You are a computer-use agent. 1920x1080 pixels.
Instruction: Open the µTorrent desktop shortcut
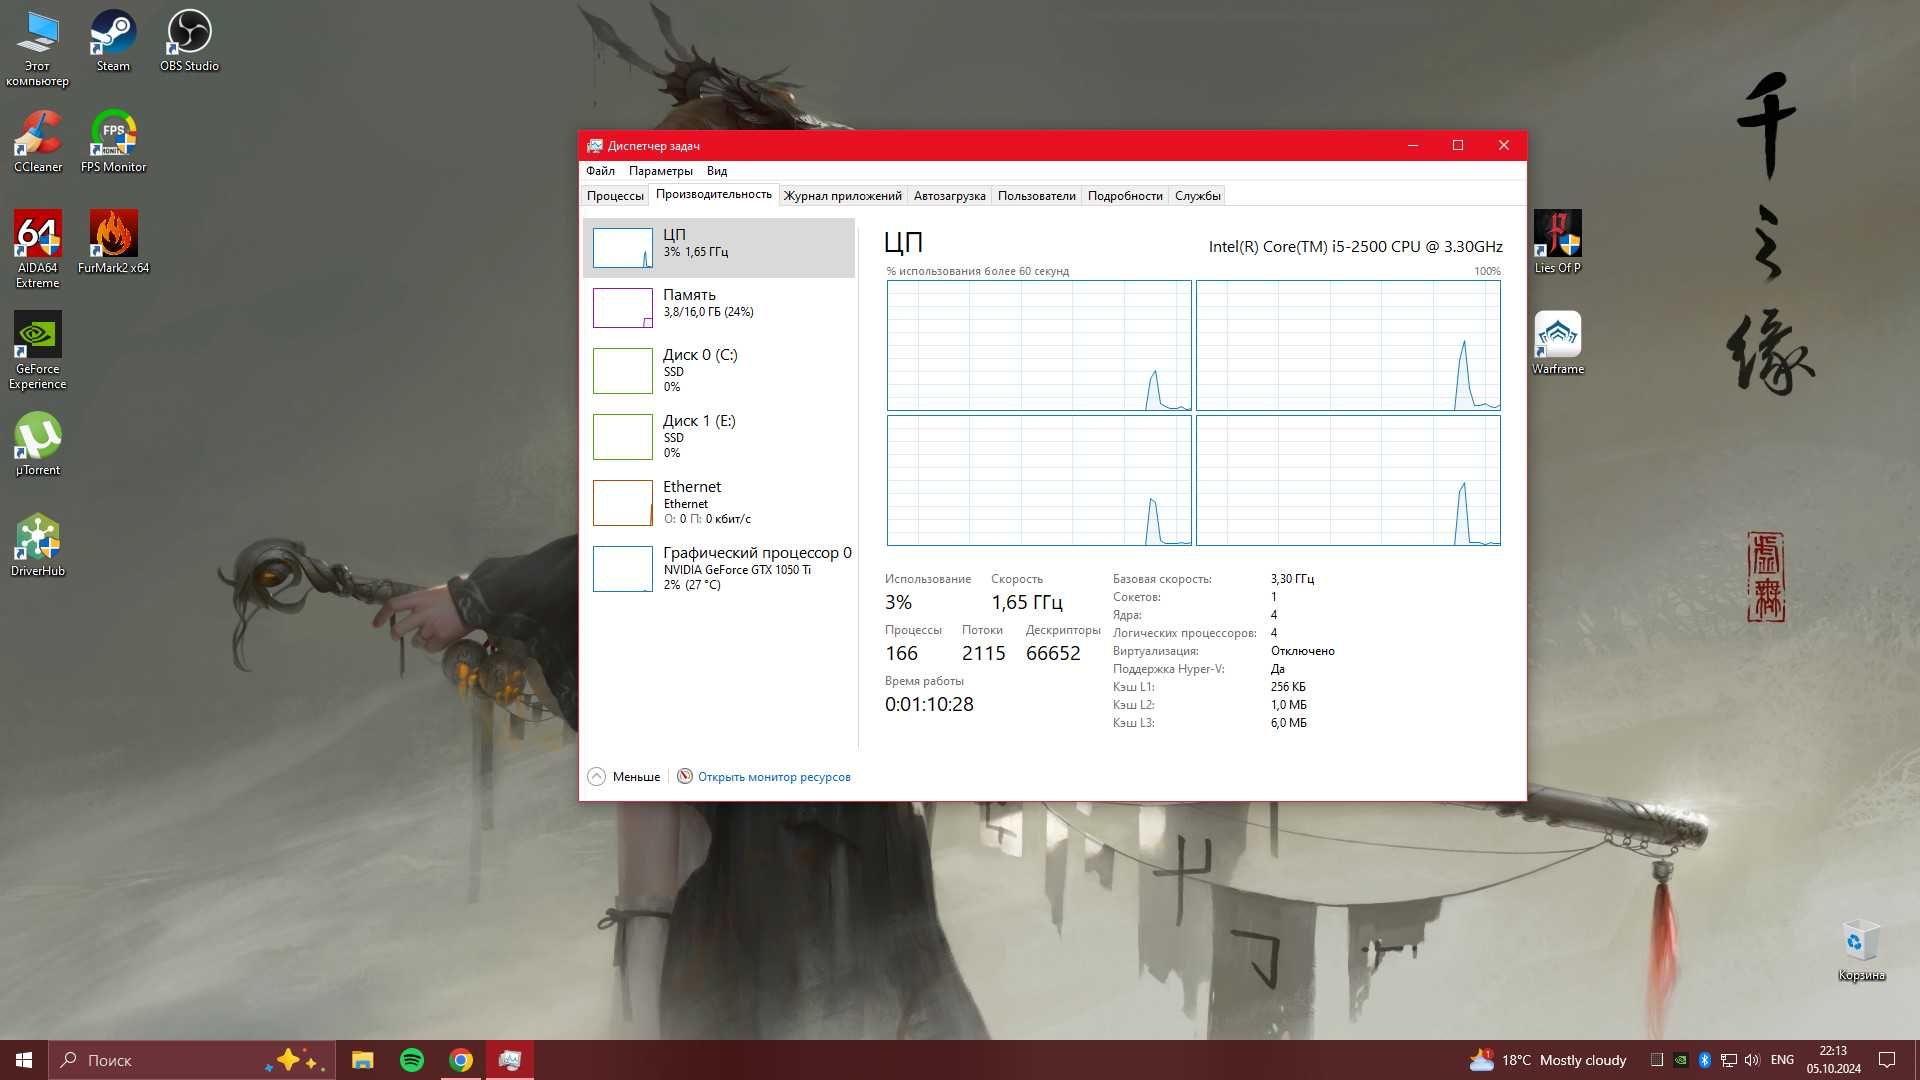click(37, 444)
